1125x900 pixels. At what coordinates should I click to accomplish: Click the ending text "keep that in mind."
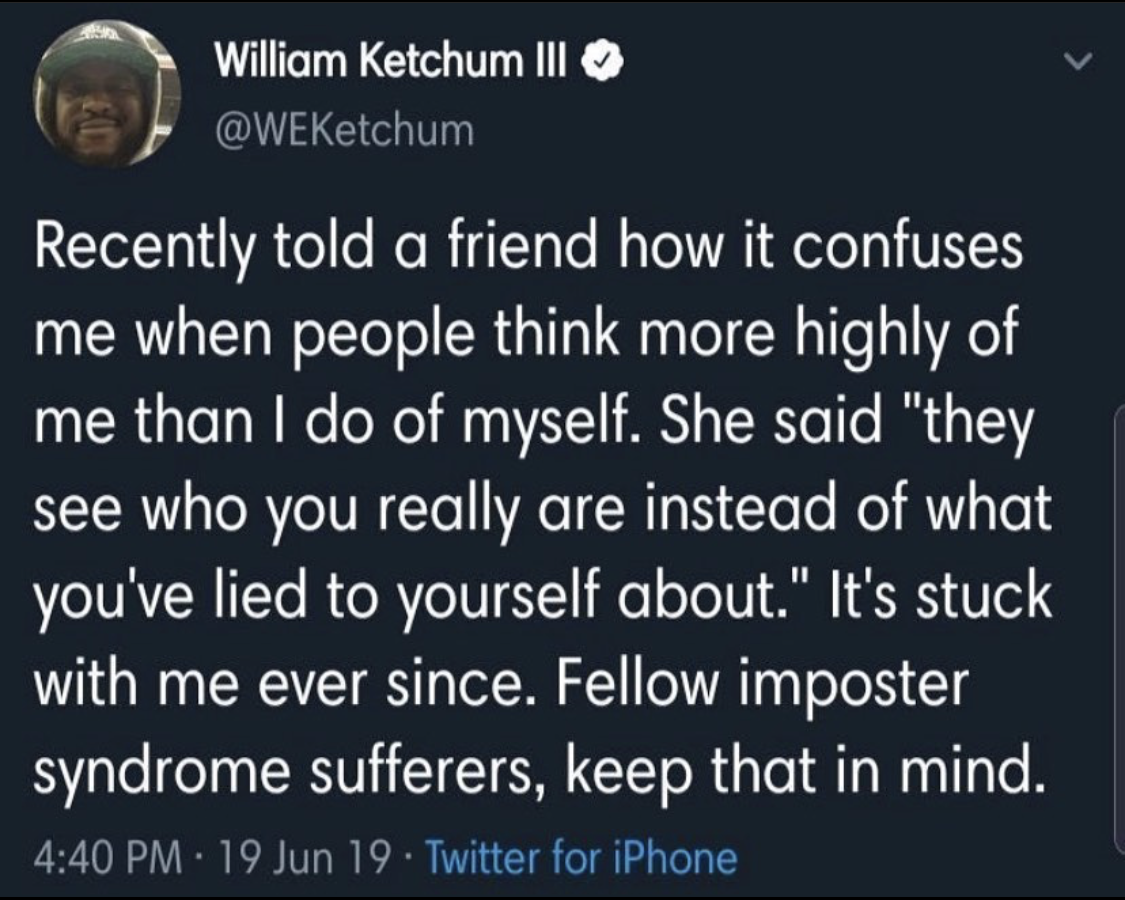798,771
